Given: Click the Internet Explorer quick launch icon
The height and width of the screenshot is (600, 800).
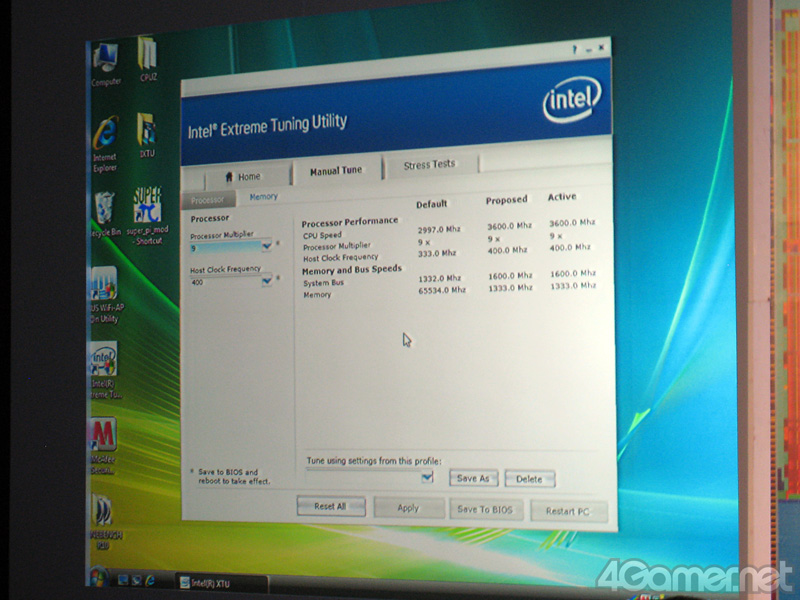Looking at the screenshot, I should click(150, 580).
